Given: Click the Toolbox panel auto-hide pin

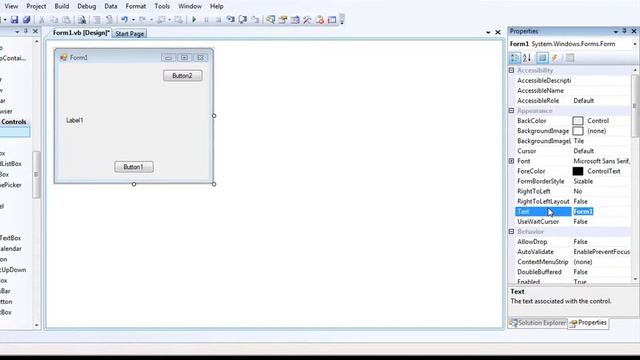Looking at the screenshot, I should coord(26,31).
